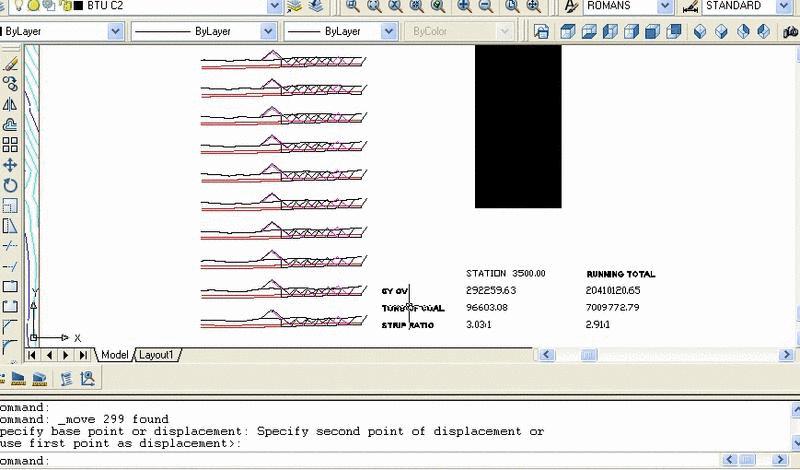Viewport: 800px width, 470px height.
Task: Click the RUNNING TOTAL heading text
Action: 621,274
